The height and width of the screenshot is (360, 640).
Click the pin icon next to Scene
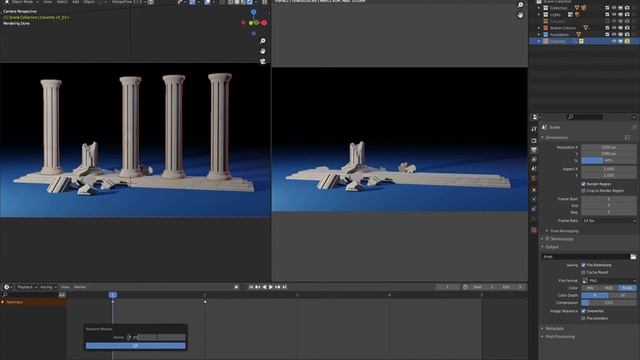click(x=634, y=127)
